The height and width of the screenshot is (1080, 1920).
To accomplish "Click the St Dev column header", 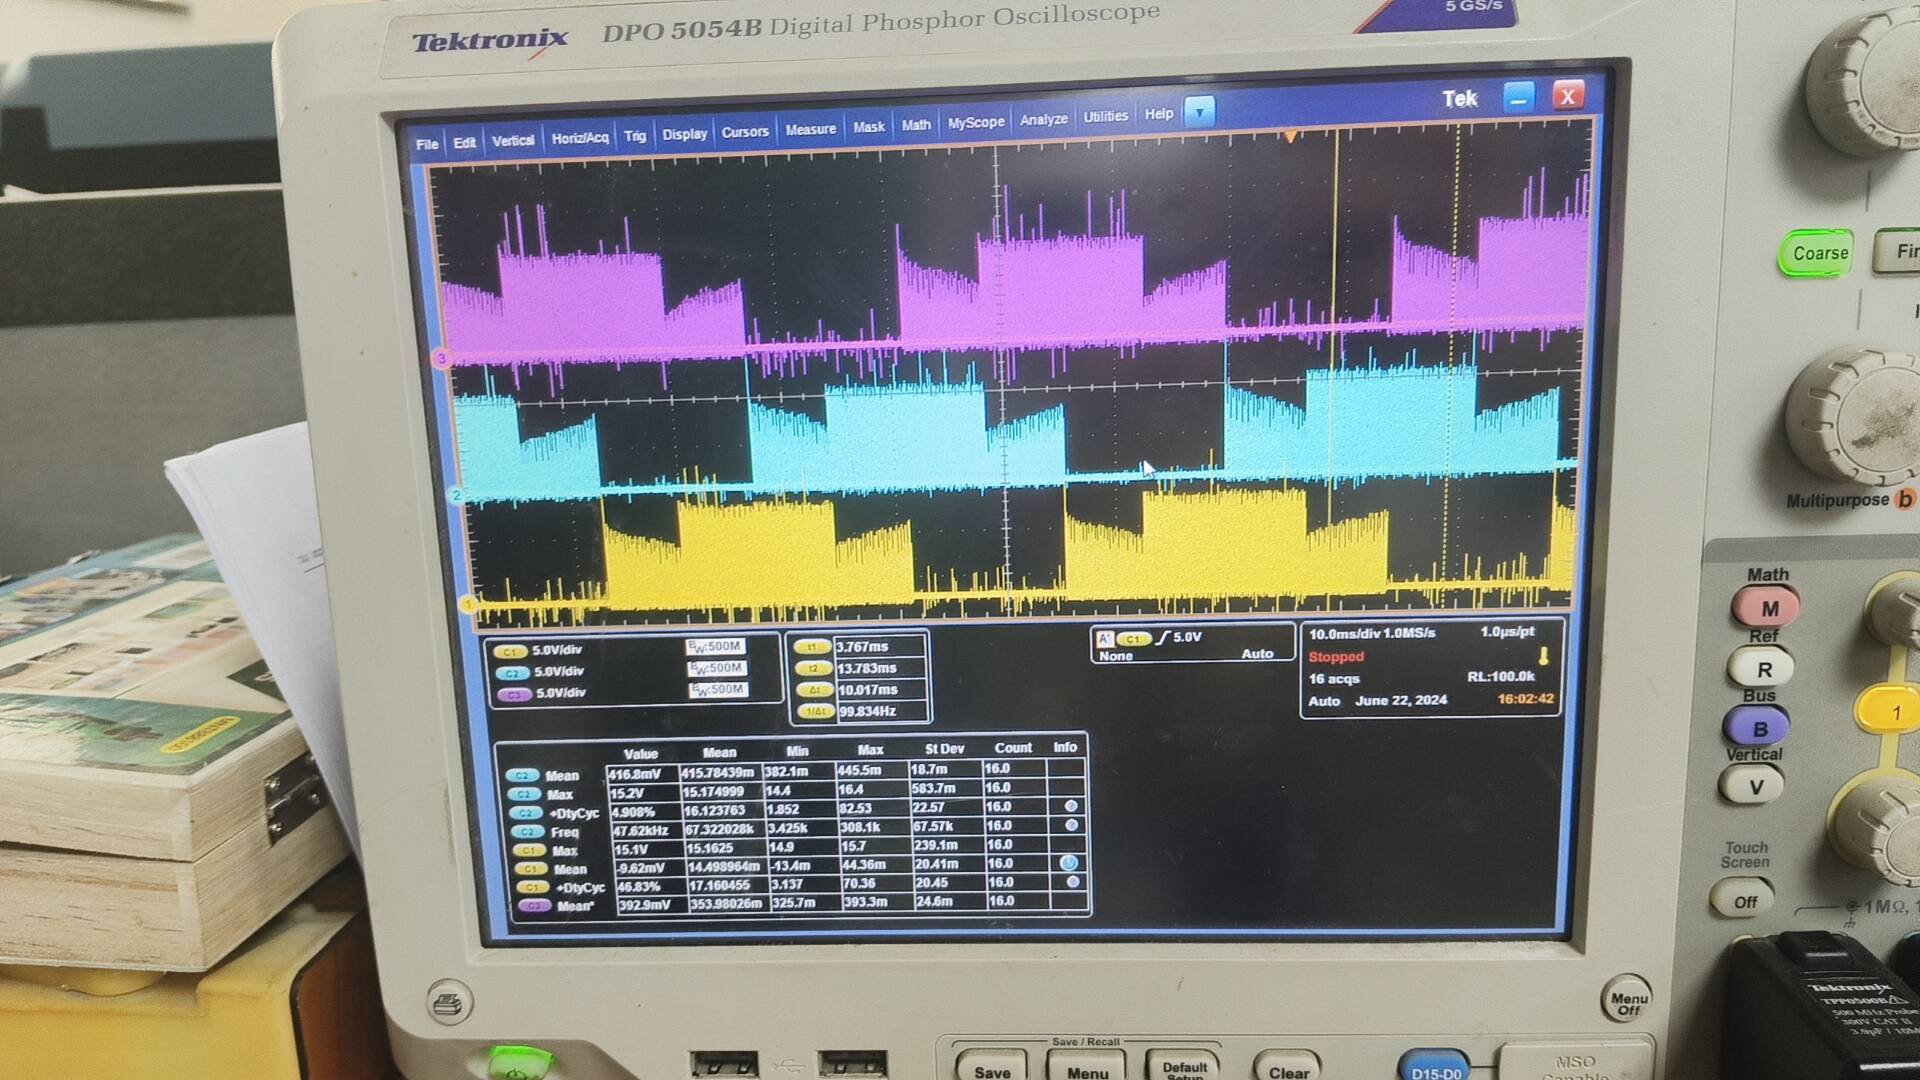I will (944, 749).
